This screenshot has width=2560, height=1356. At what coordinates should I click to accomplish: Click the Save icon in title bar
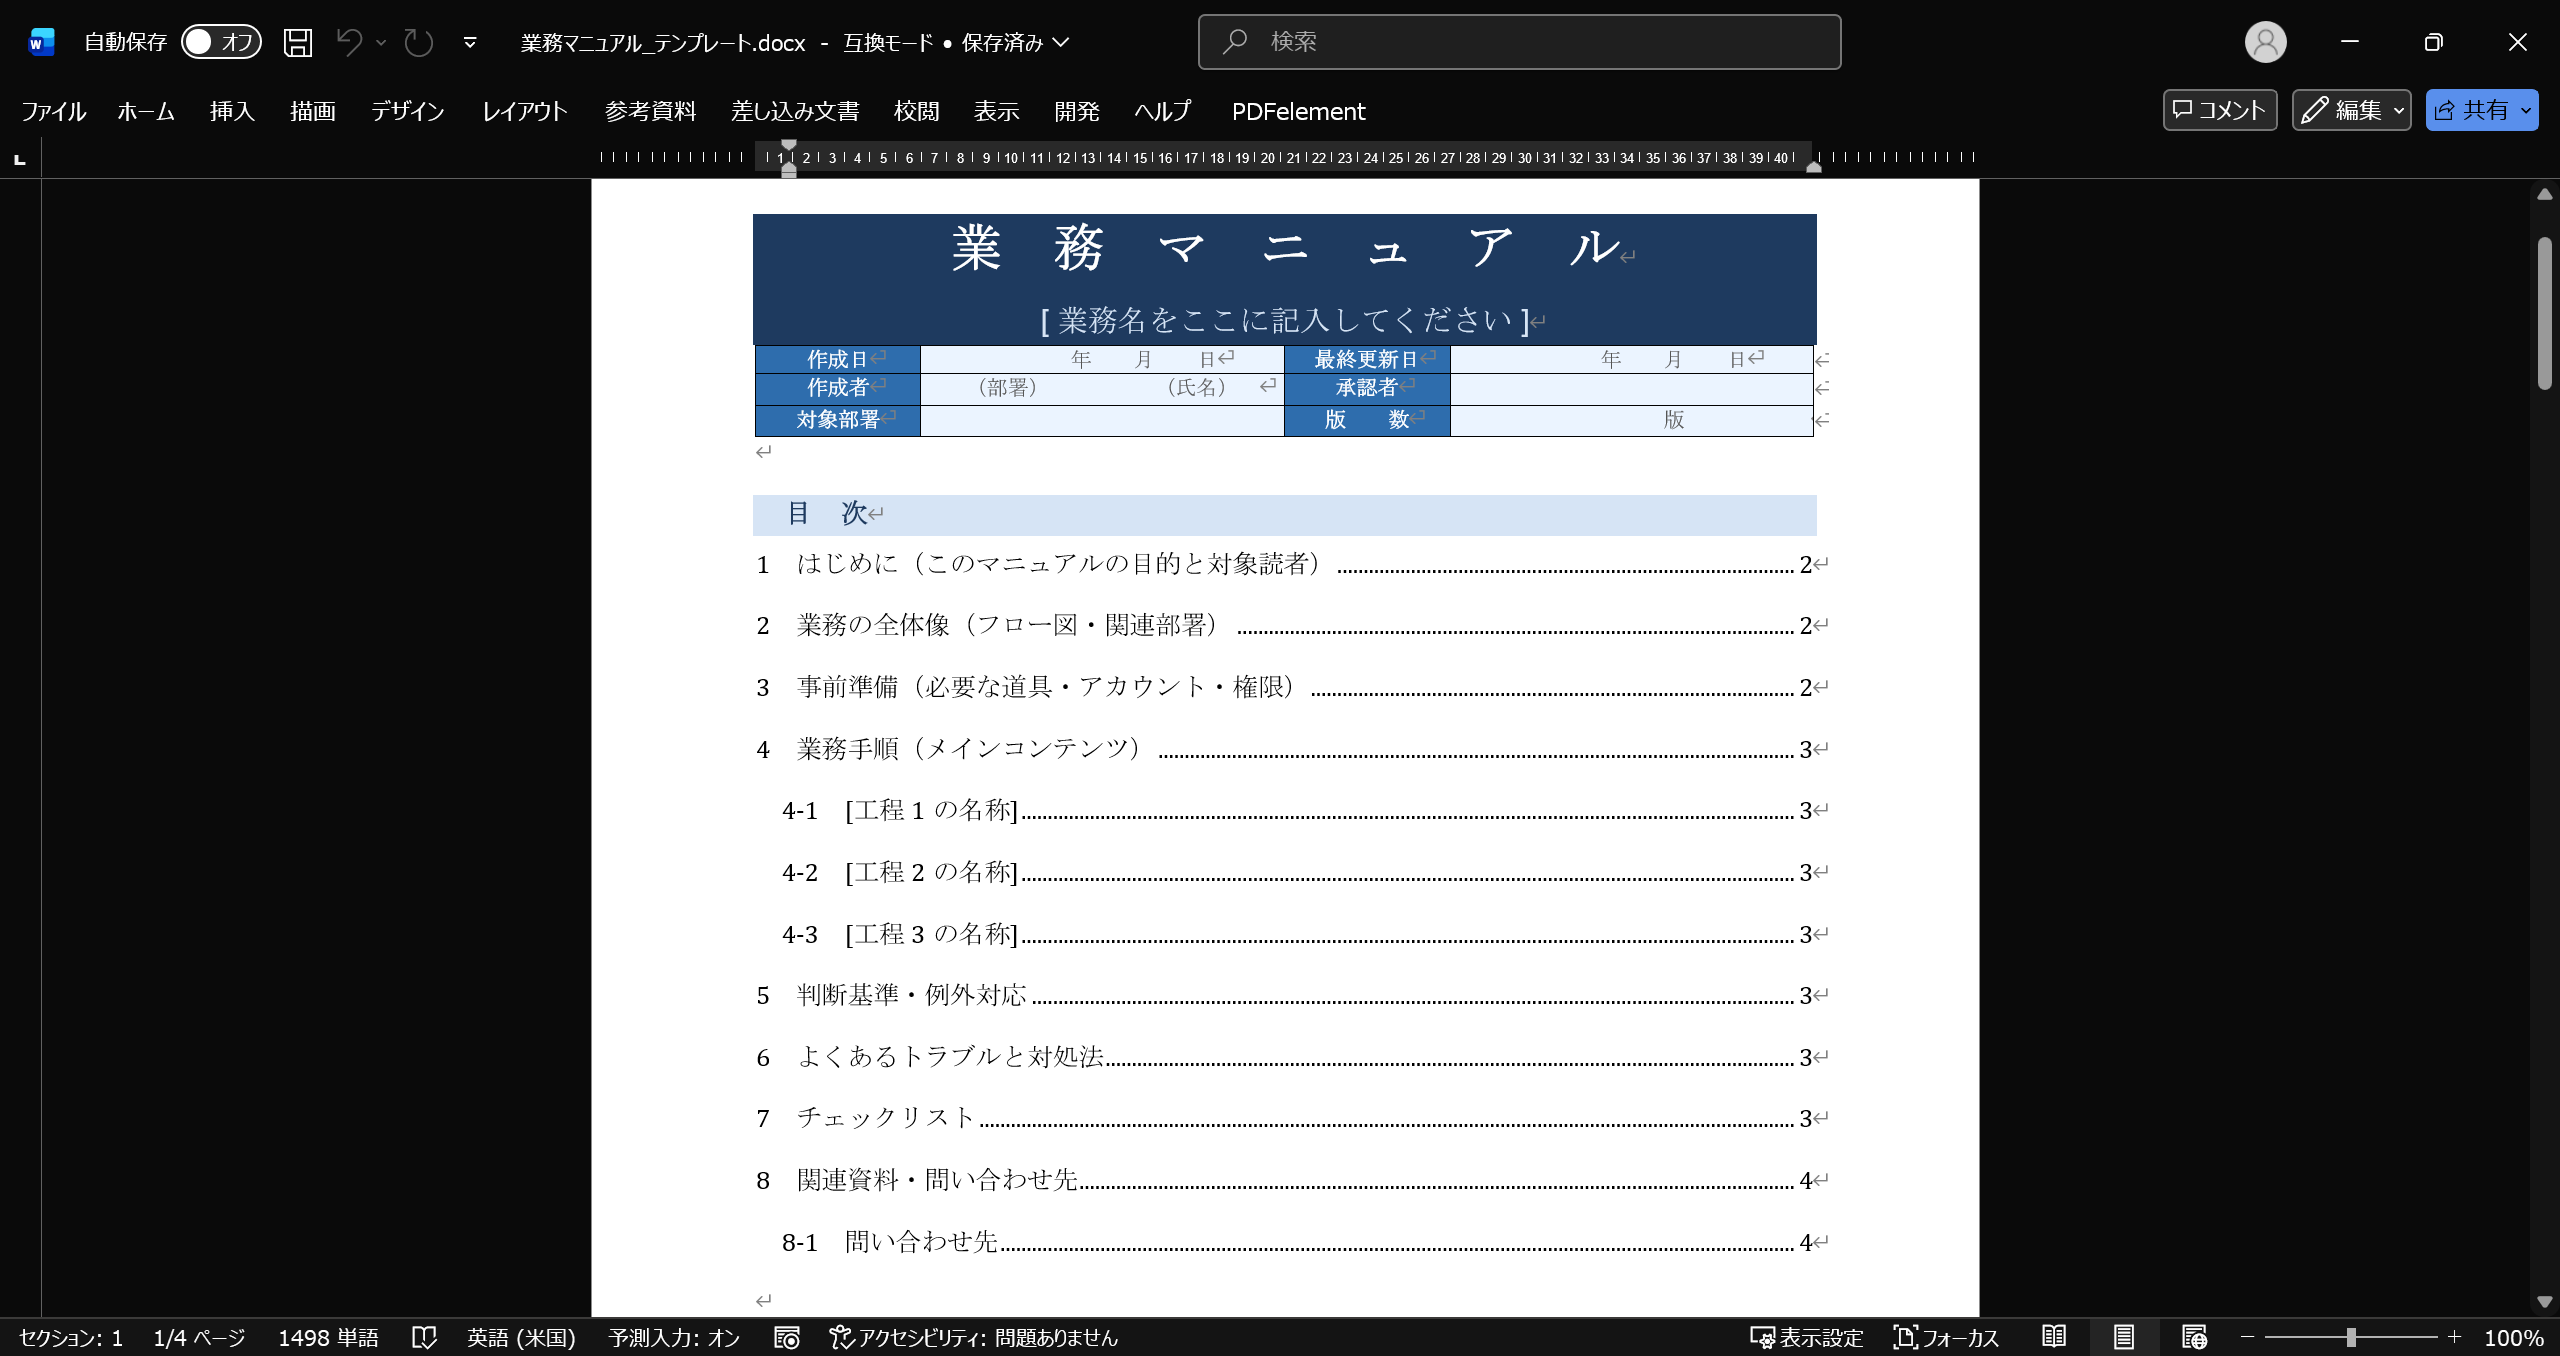[x=297, y=42]
